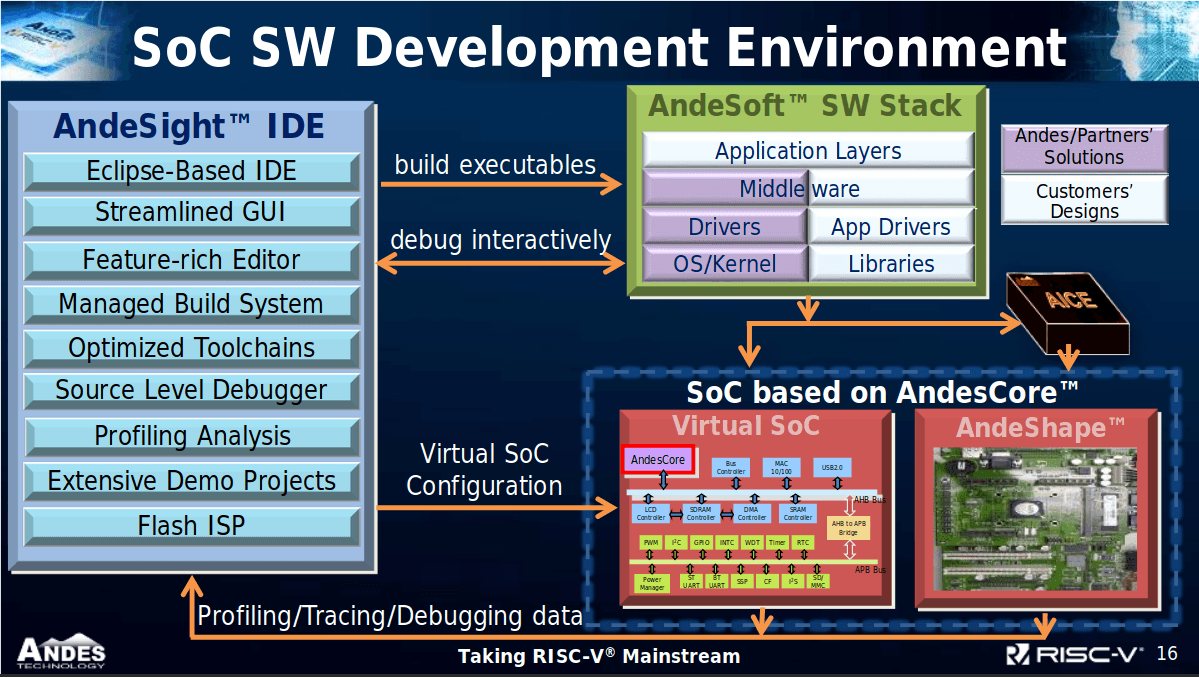Screen dimensions: 1199x677
Task: Click the Bus Controller block
Action: [731, 467]
